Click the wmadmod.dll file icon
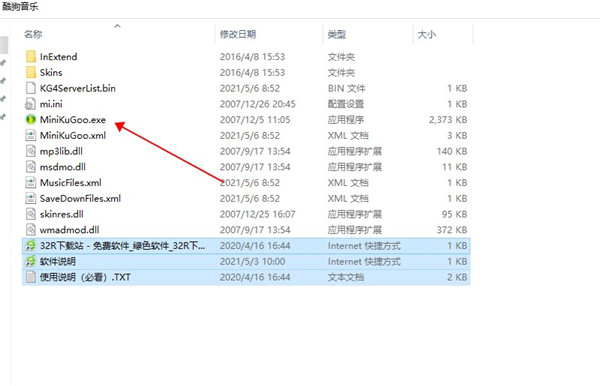This screenshot has height=386, width=600. (x=31, y=230)
